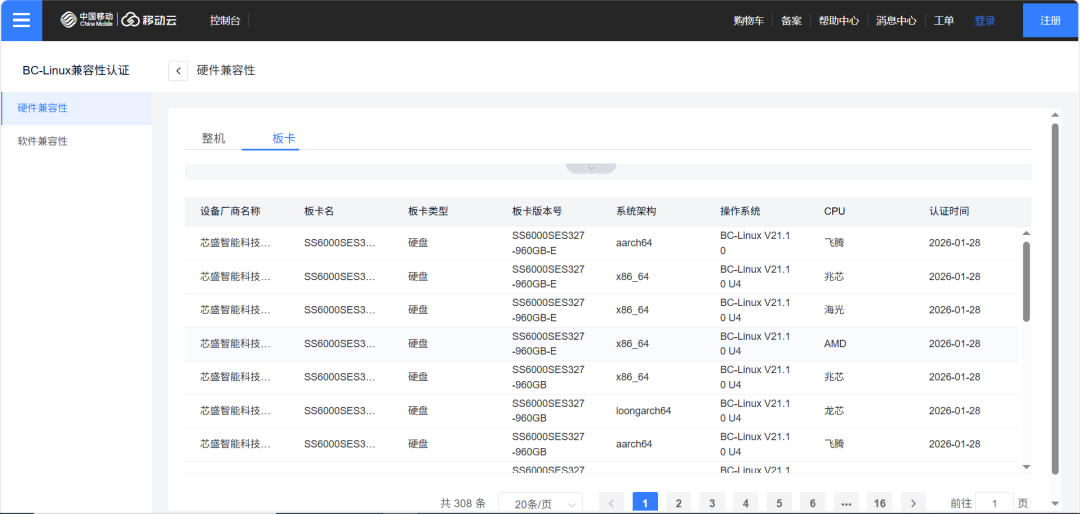Focus the 前往 page number input
This screenshot has width=1080, height=514.
point(994,504)
